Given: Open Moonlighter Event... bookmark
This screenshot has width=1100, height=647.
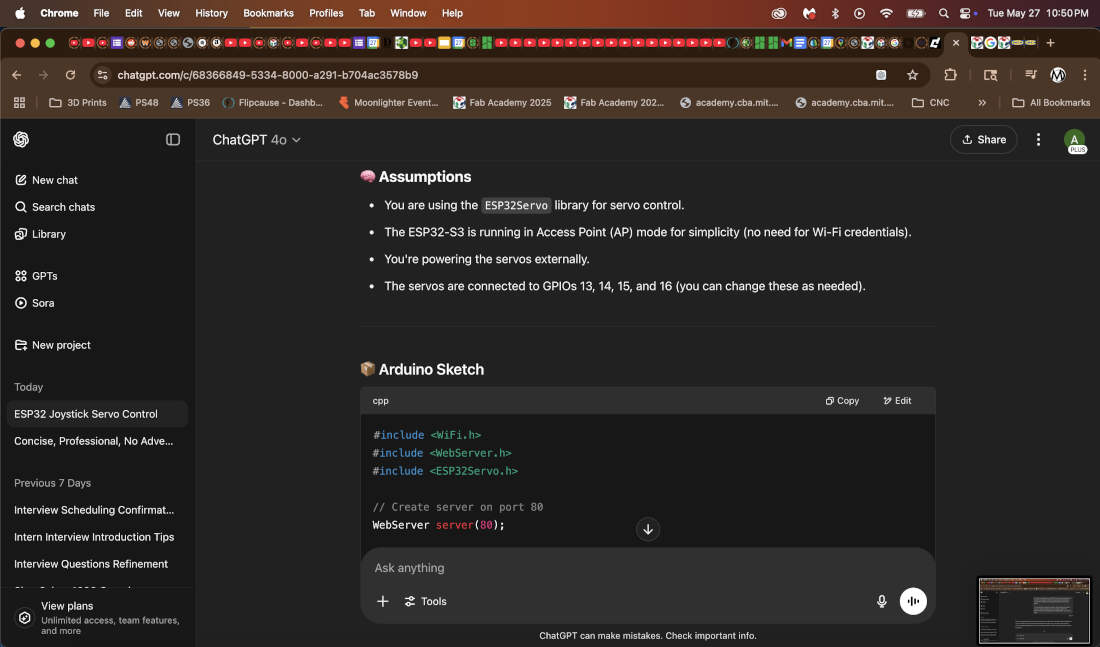Looking at the screenshot, I should [x=388, y=102].
